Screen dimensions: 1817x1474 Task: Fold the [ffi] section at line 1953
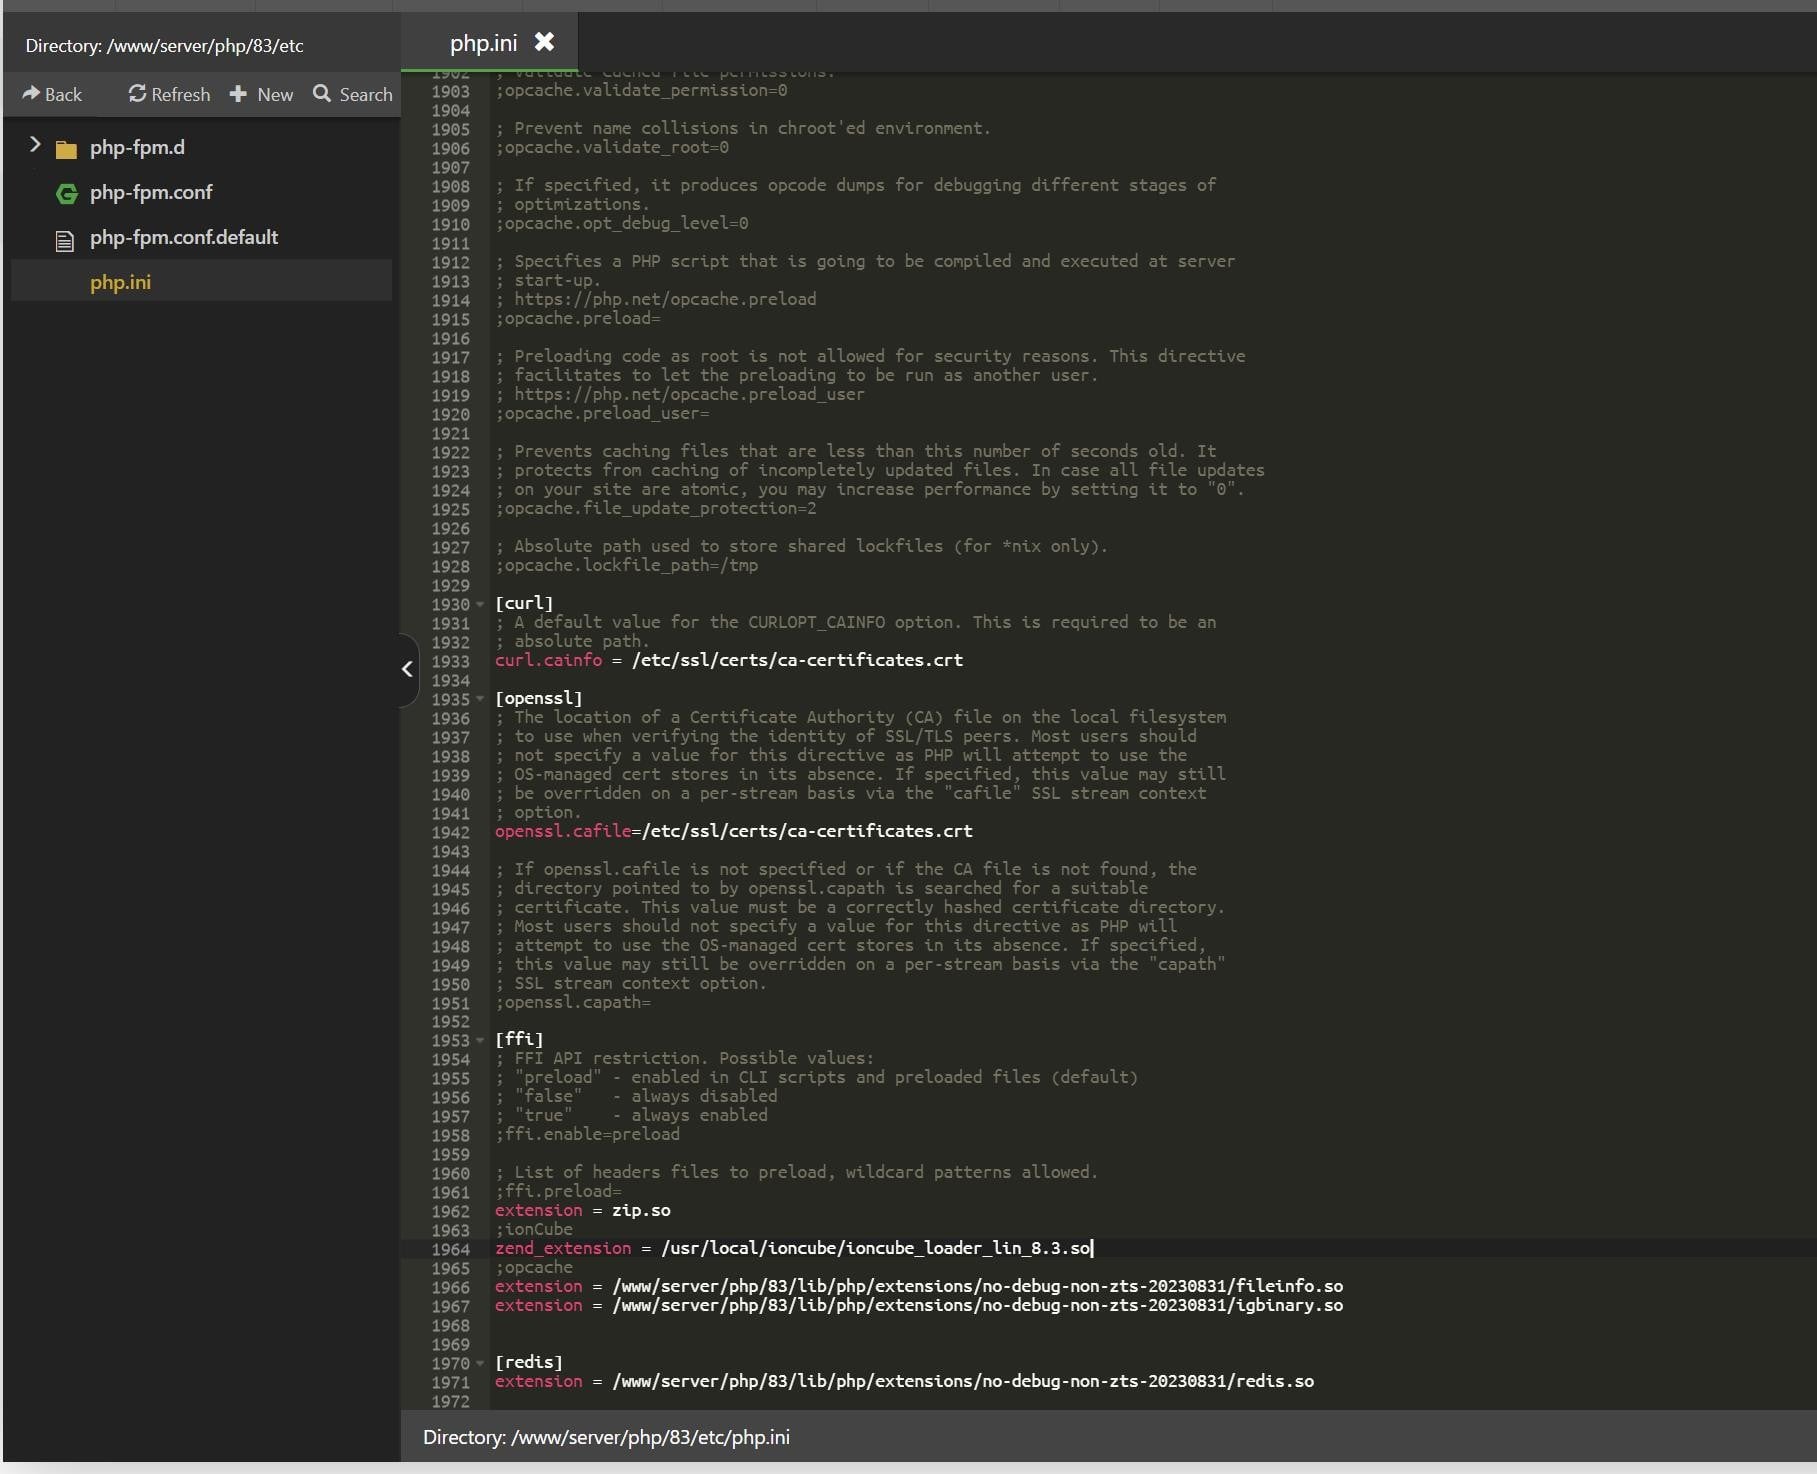tap(480, 1040)
